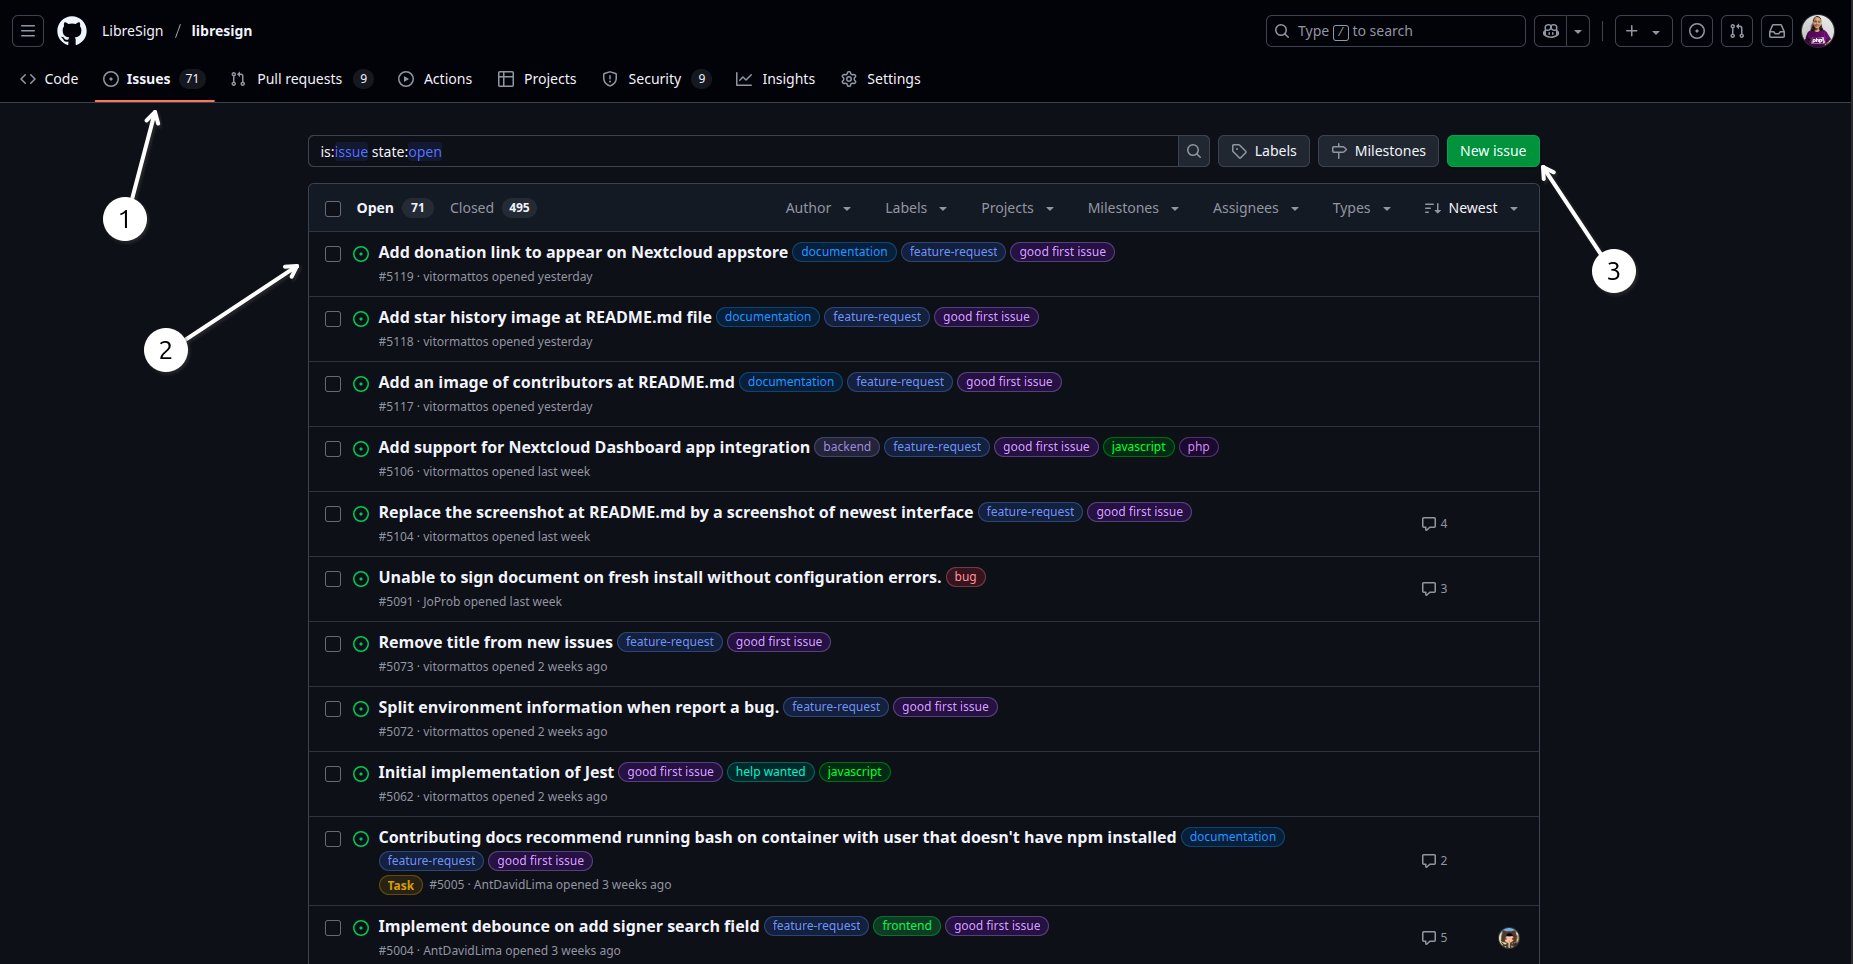Focus the global 'Type / to search' box
Image resolution: width=1853 pixels, height=964 pixels.
point(1395,31)
